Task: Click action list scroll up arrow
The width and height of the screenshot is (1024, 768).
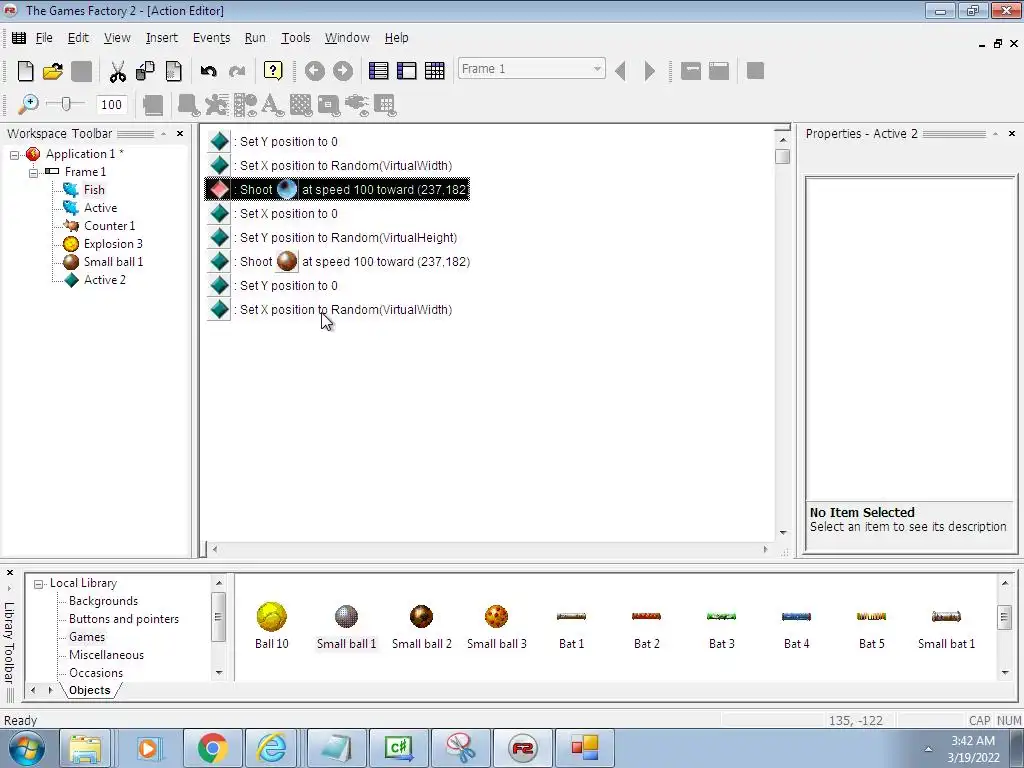Action: 782,139
